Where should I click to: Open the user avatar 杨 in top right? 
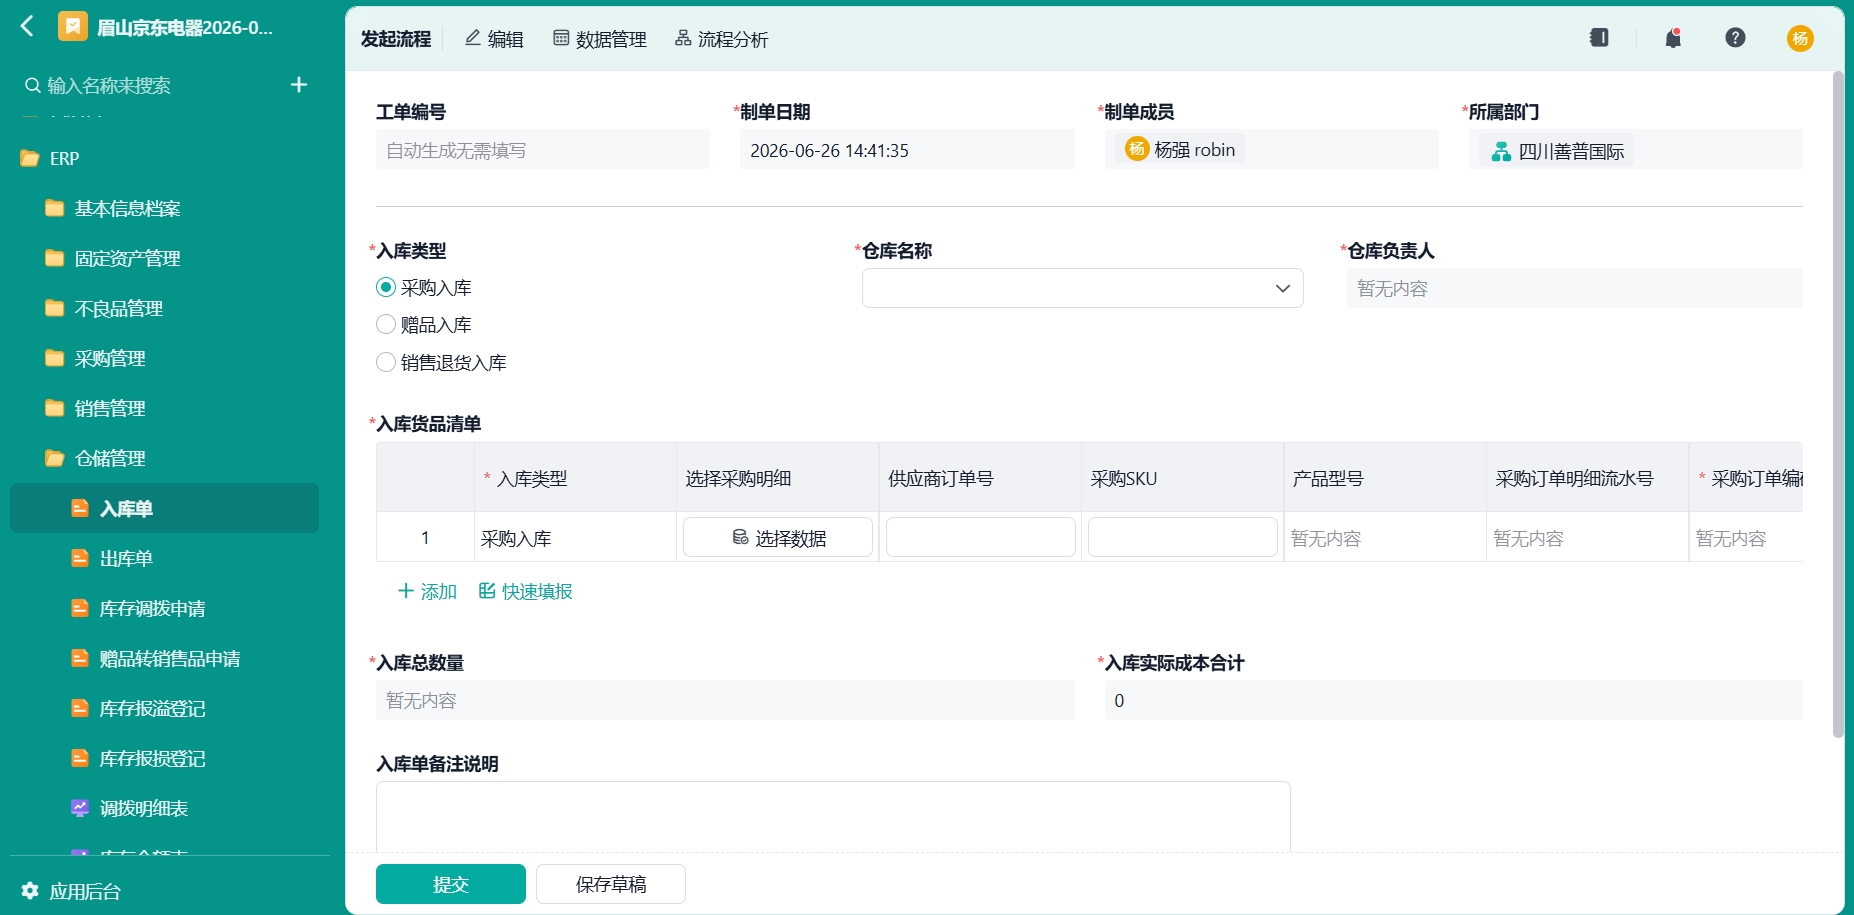click(x=1800, y=38)
